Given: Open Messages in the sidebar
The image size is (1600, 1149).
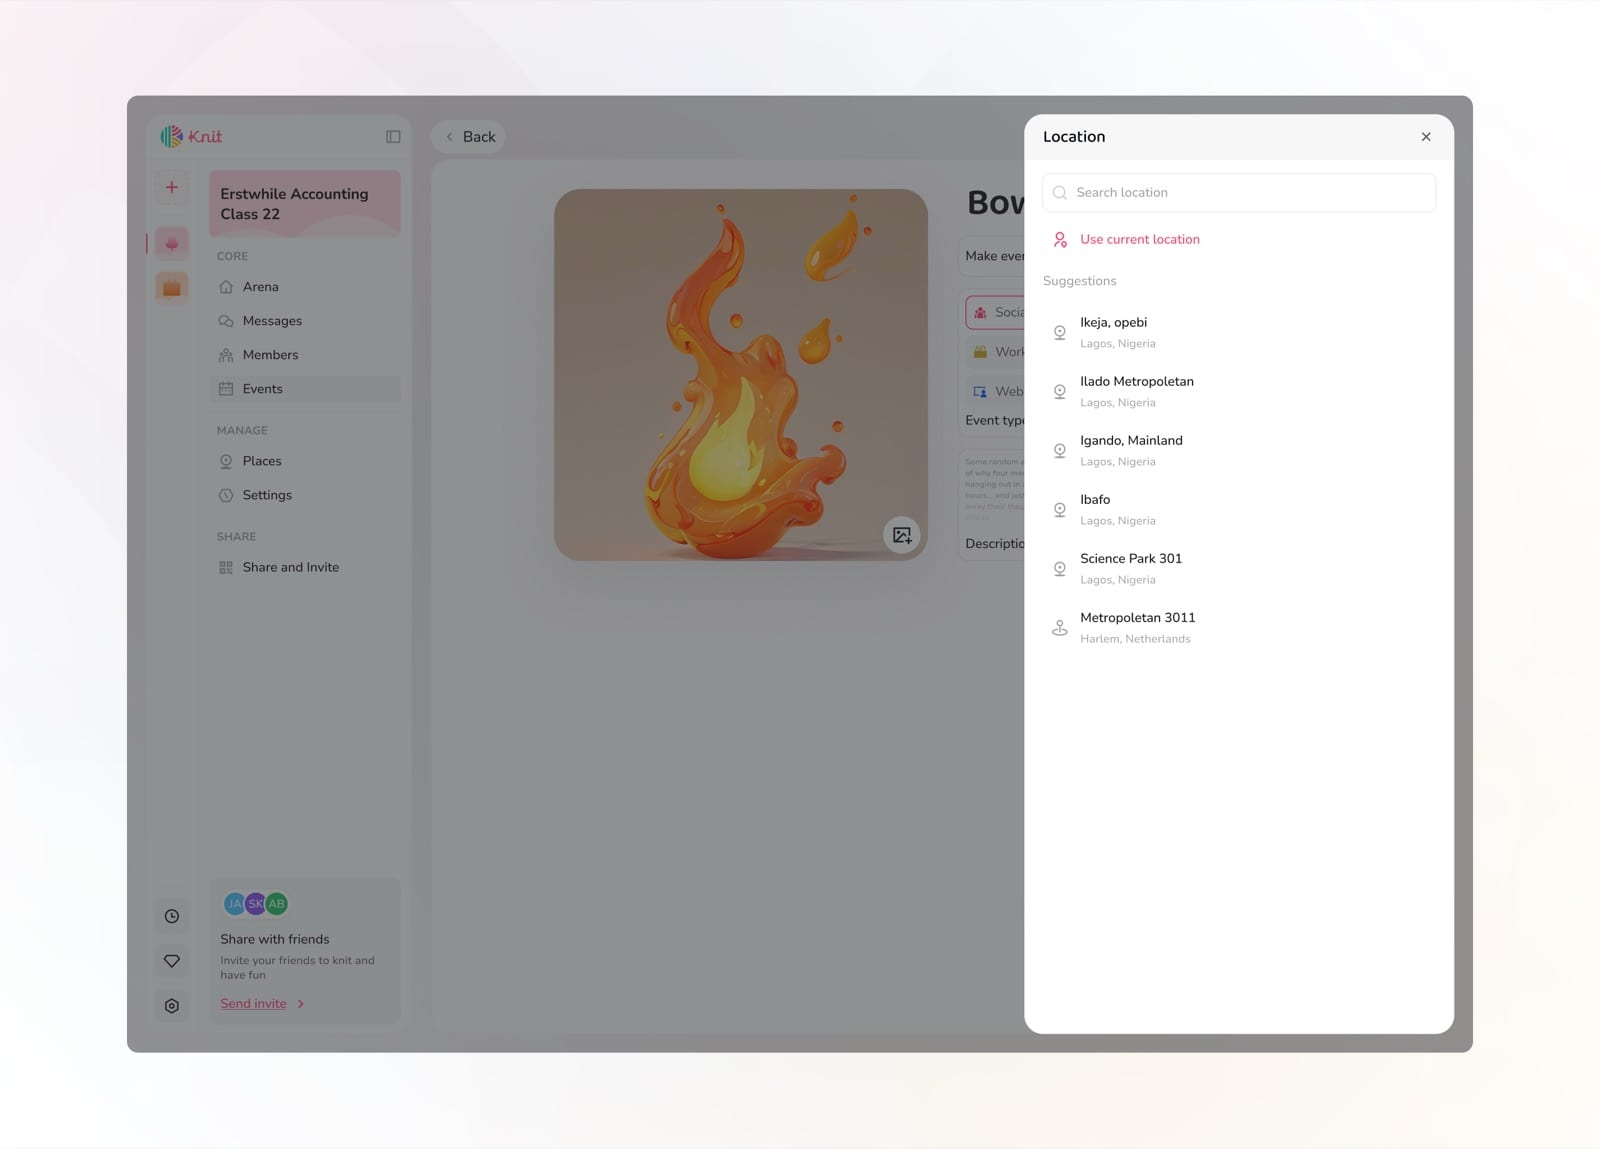Looking at the screenshot, I should tap(305, 321).
